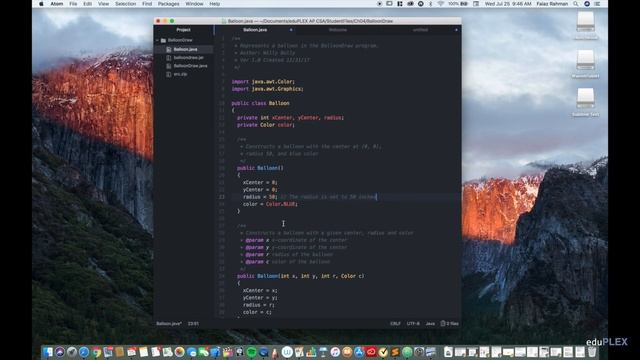Image resolution: width=640 pixels, height=360 pixels.
Task: Open Google Chrome from the dock
Action: [96, 352]
